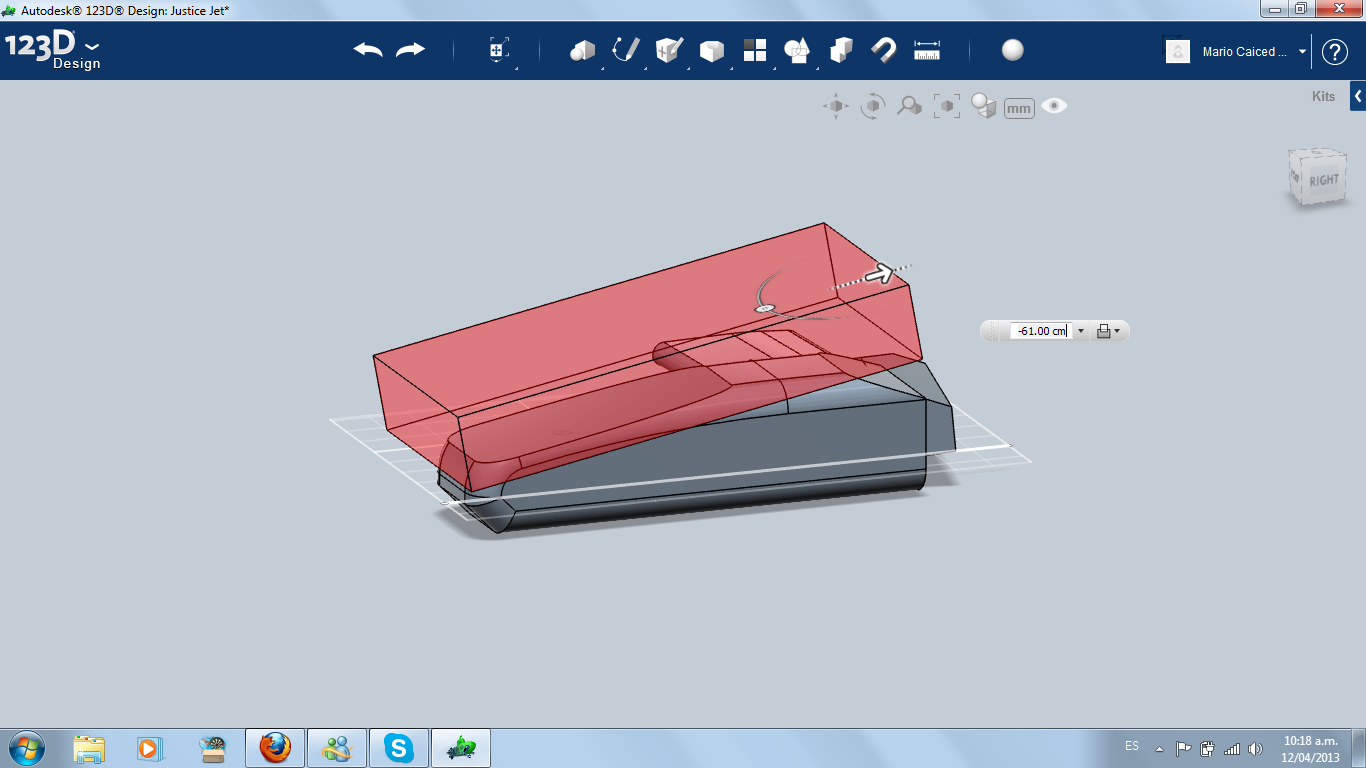
Task: Open Windows Live Messenger from taskbar
Action: point(337,748)
